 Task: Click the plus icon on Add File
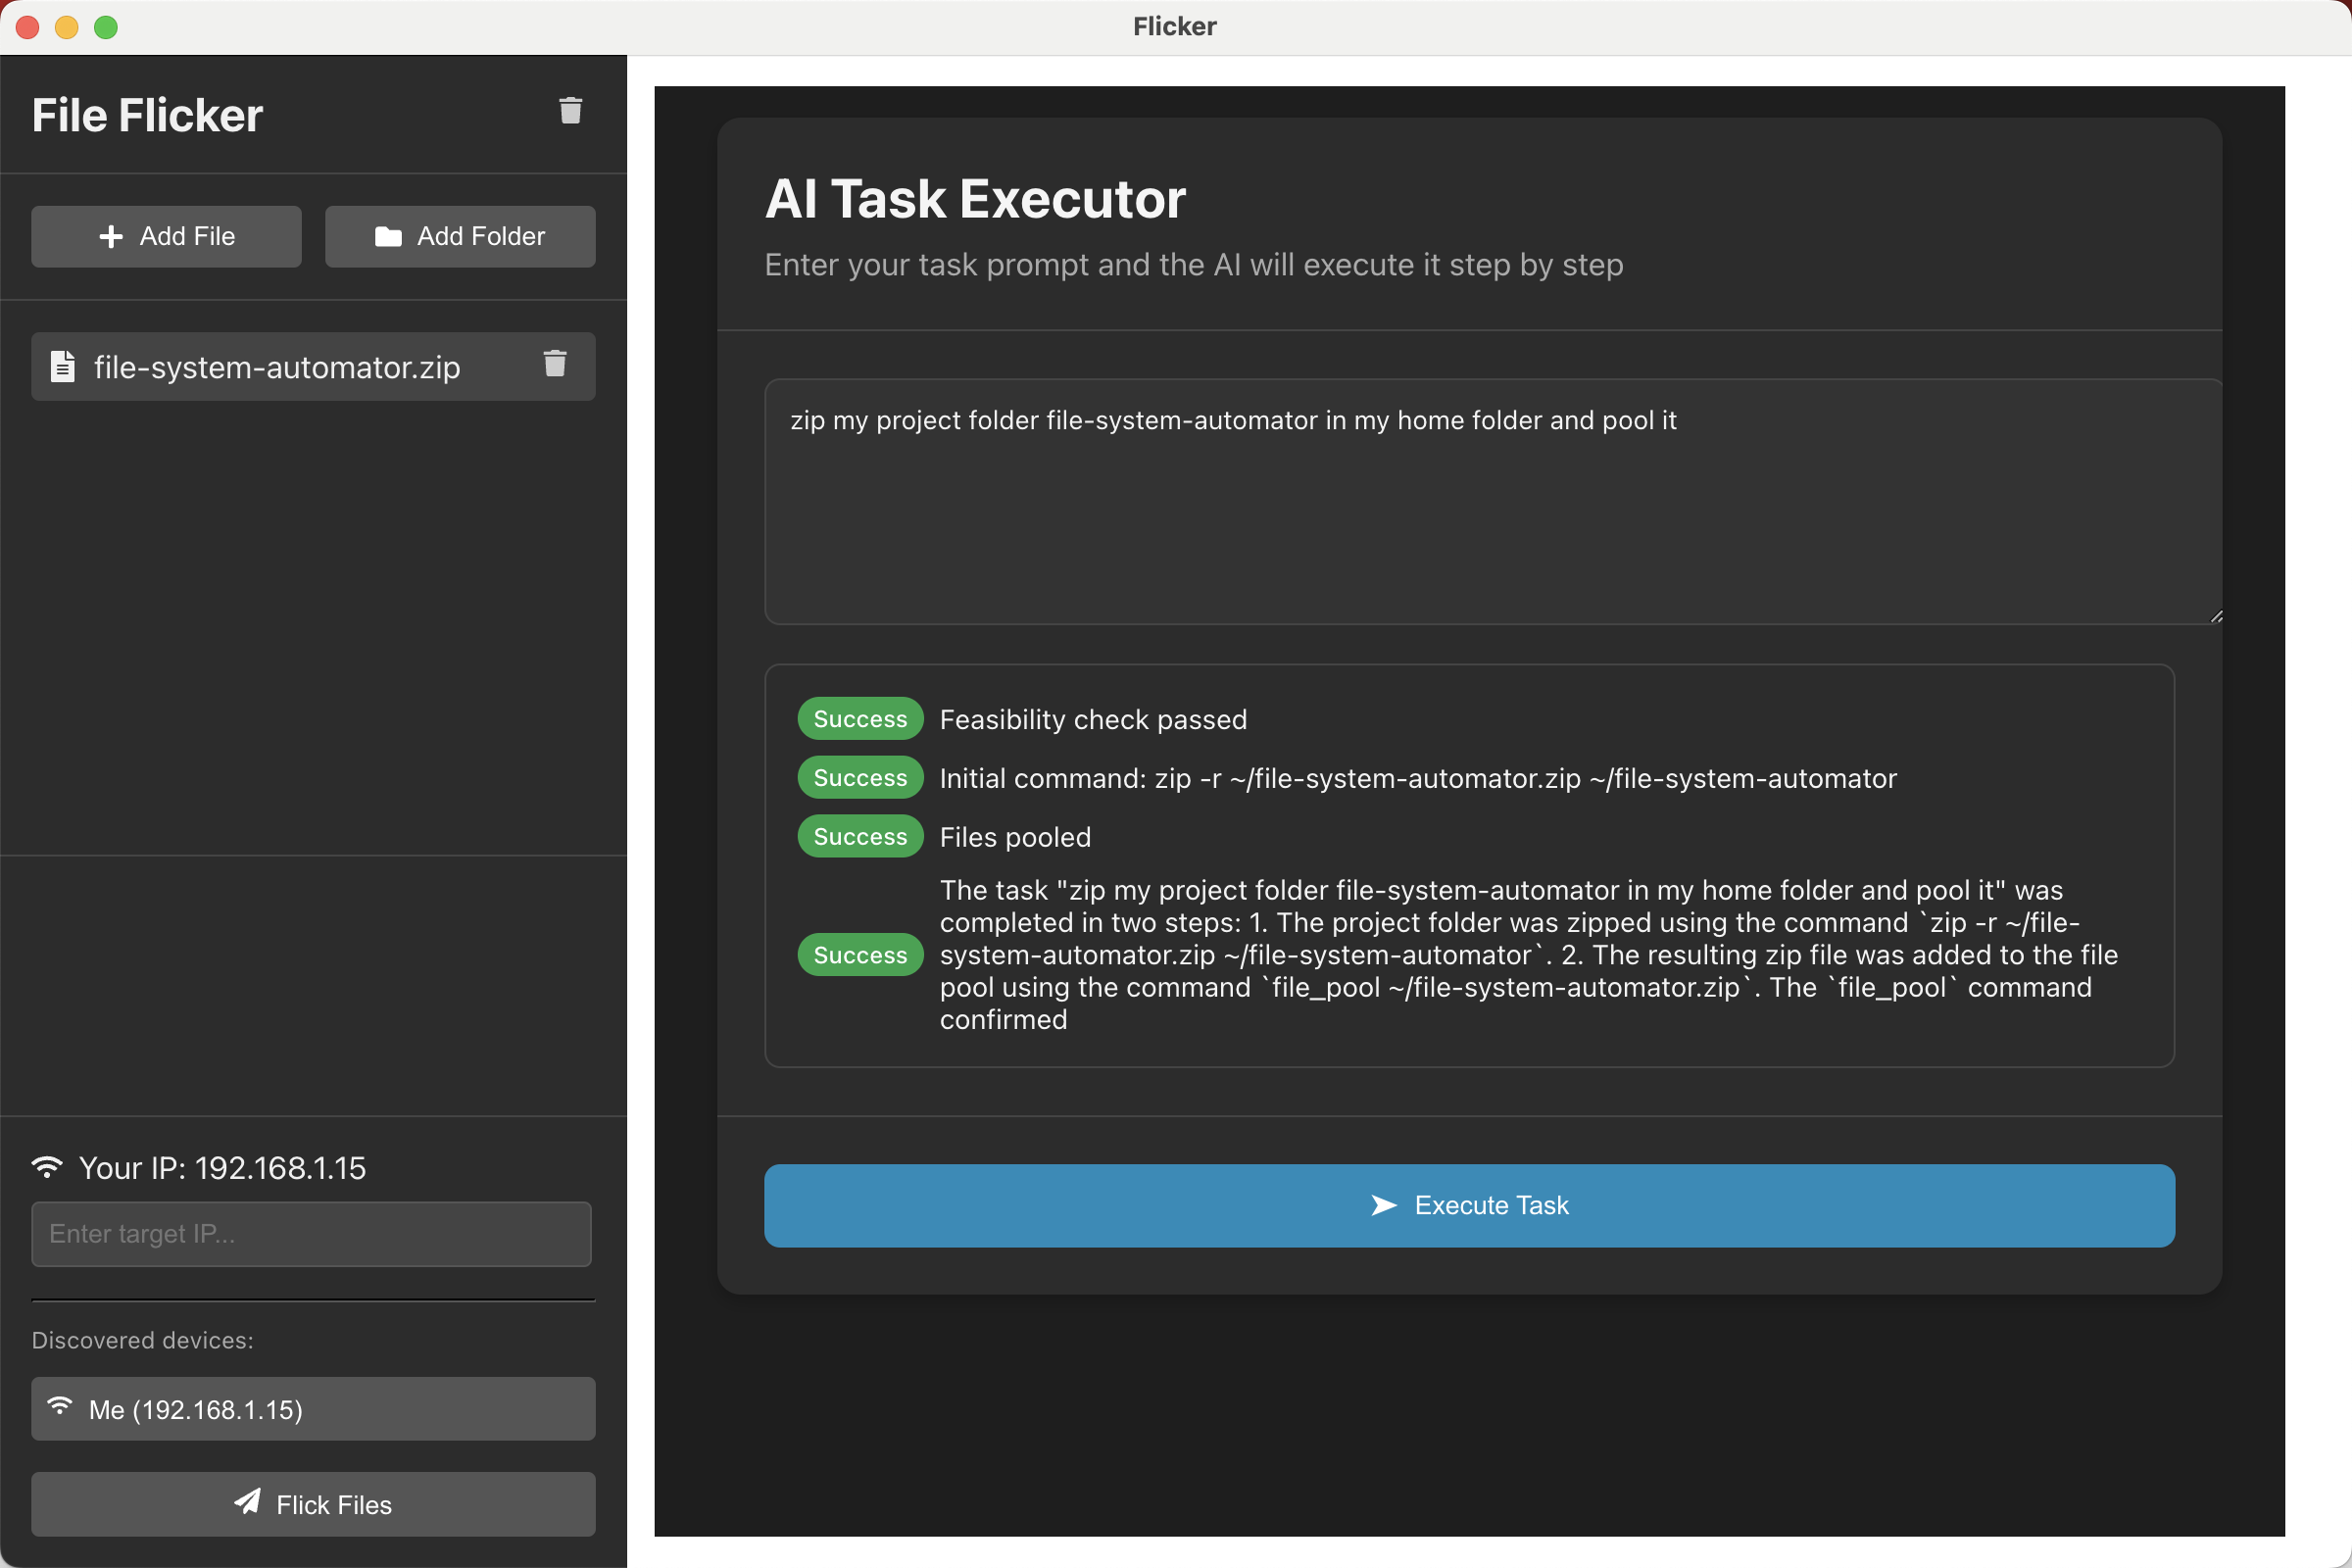[x=111, y=237]
